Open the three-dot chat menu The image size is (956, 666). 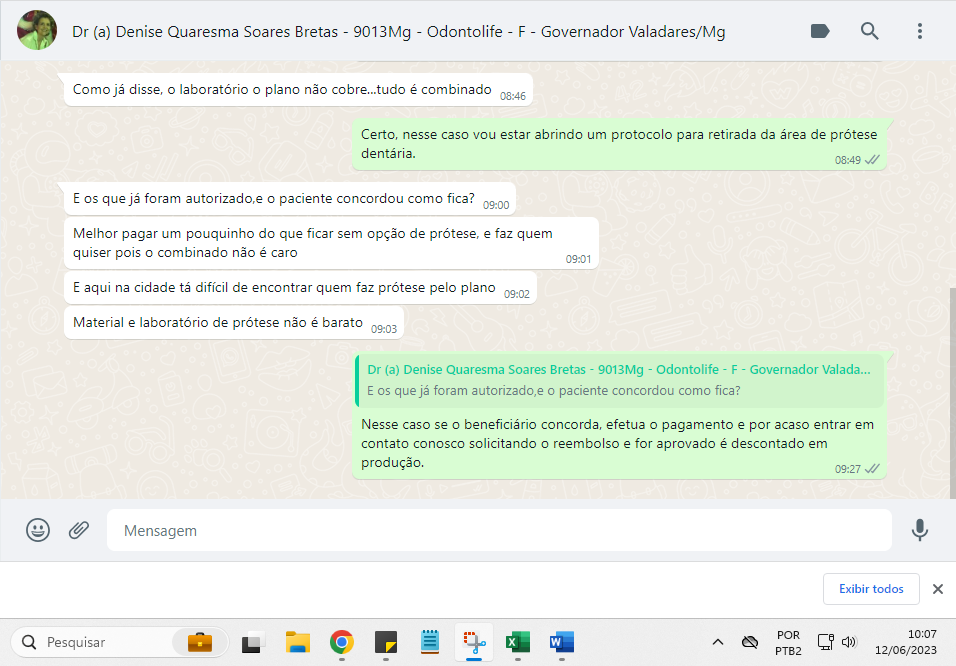tap(920, 31)
